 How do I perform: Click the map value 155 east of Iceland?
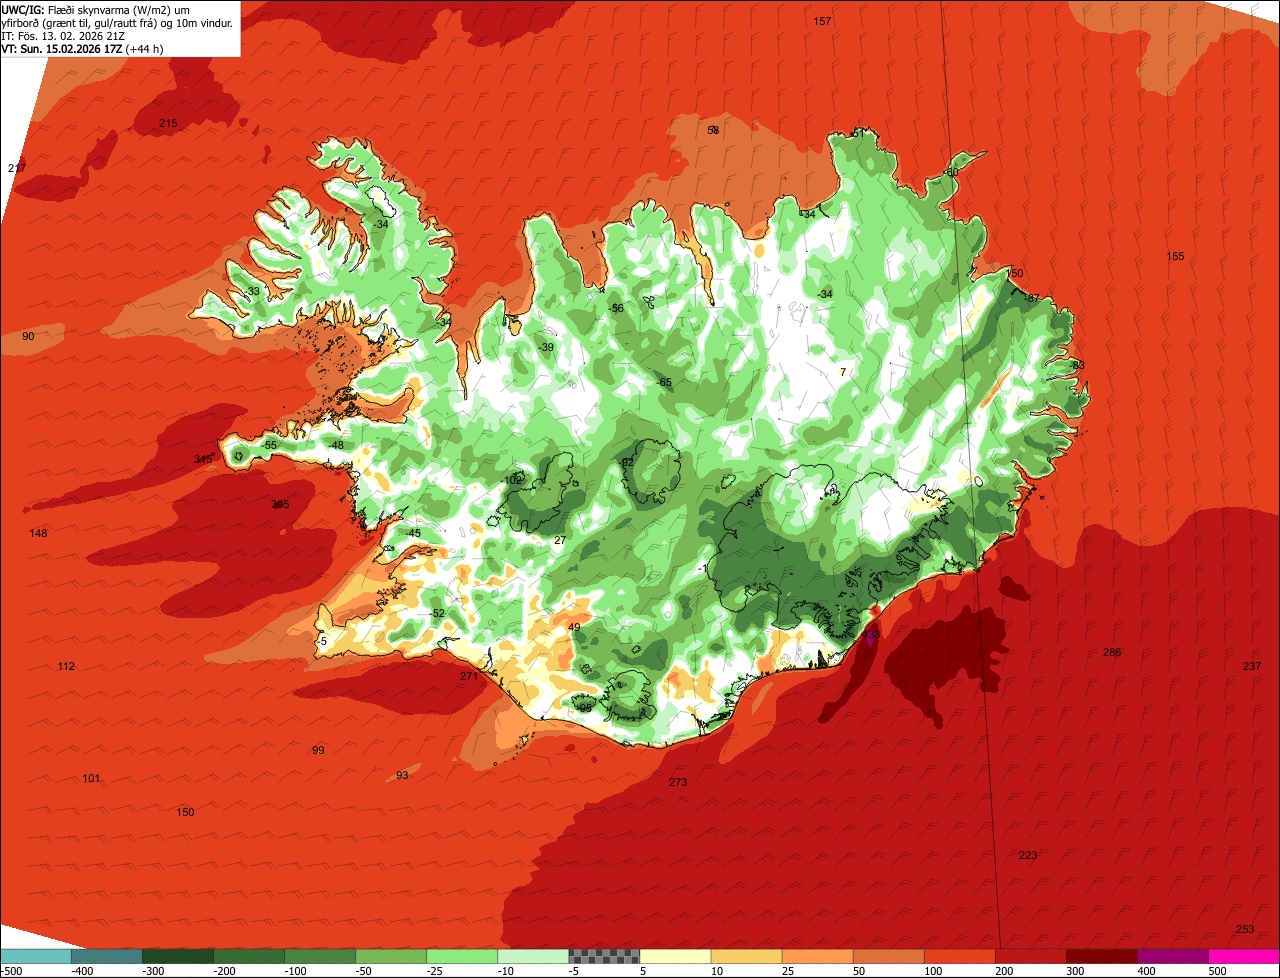[1175, 256]
